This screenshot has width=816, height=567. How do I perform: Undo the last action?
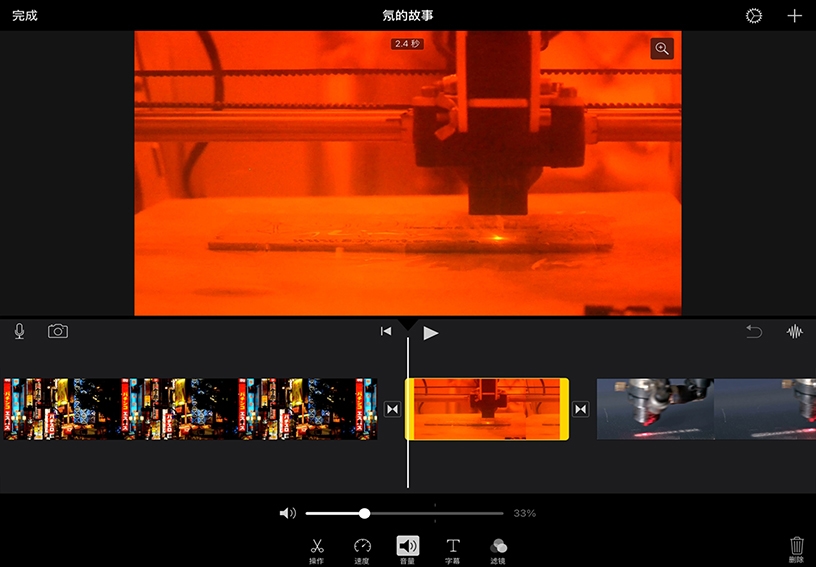[x=754, y=332]
